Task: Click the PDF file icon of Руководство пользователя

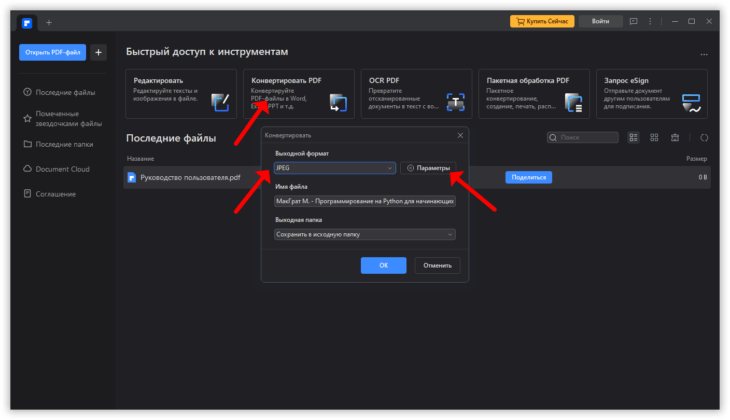Action: coord(132,177)
